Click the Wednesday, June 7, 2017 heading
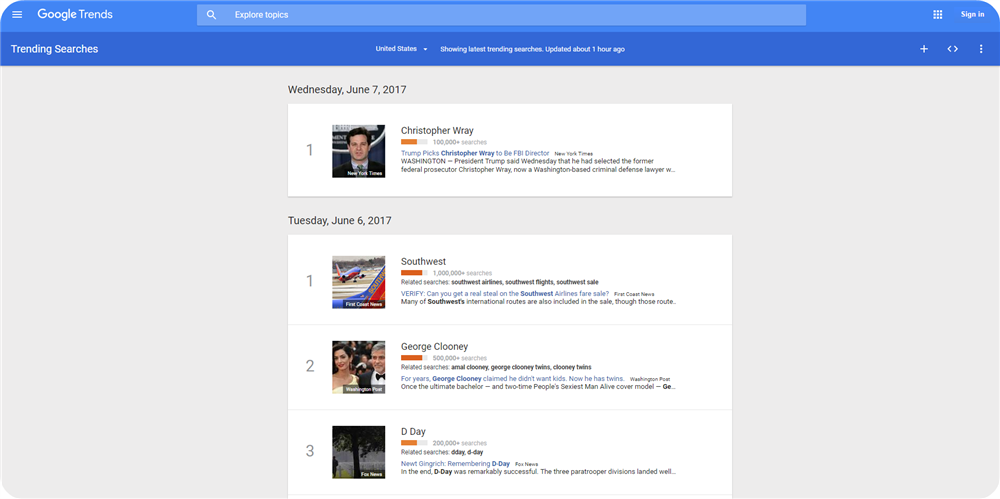The height and width of the screenshot is (499, 1000). pos(347,89)
